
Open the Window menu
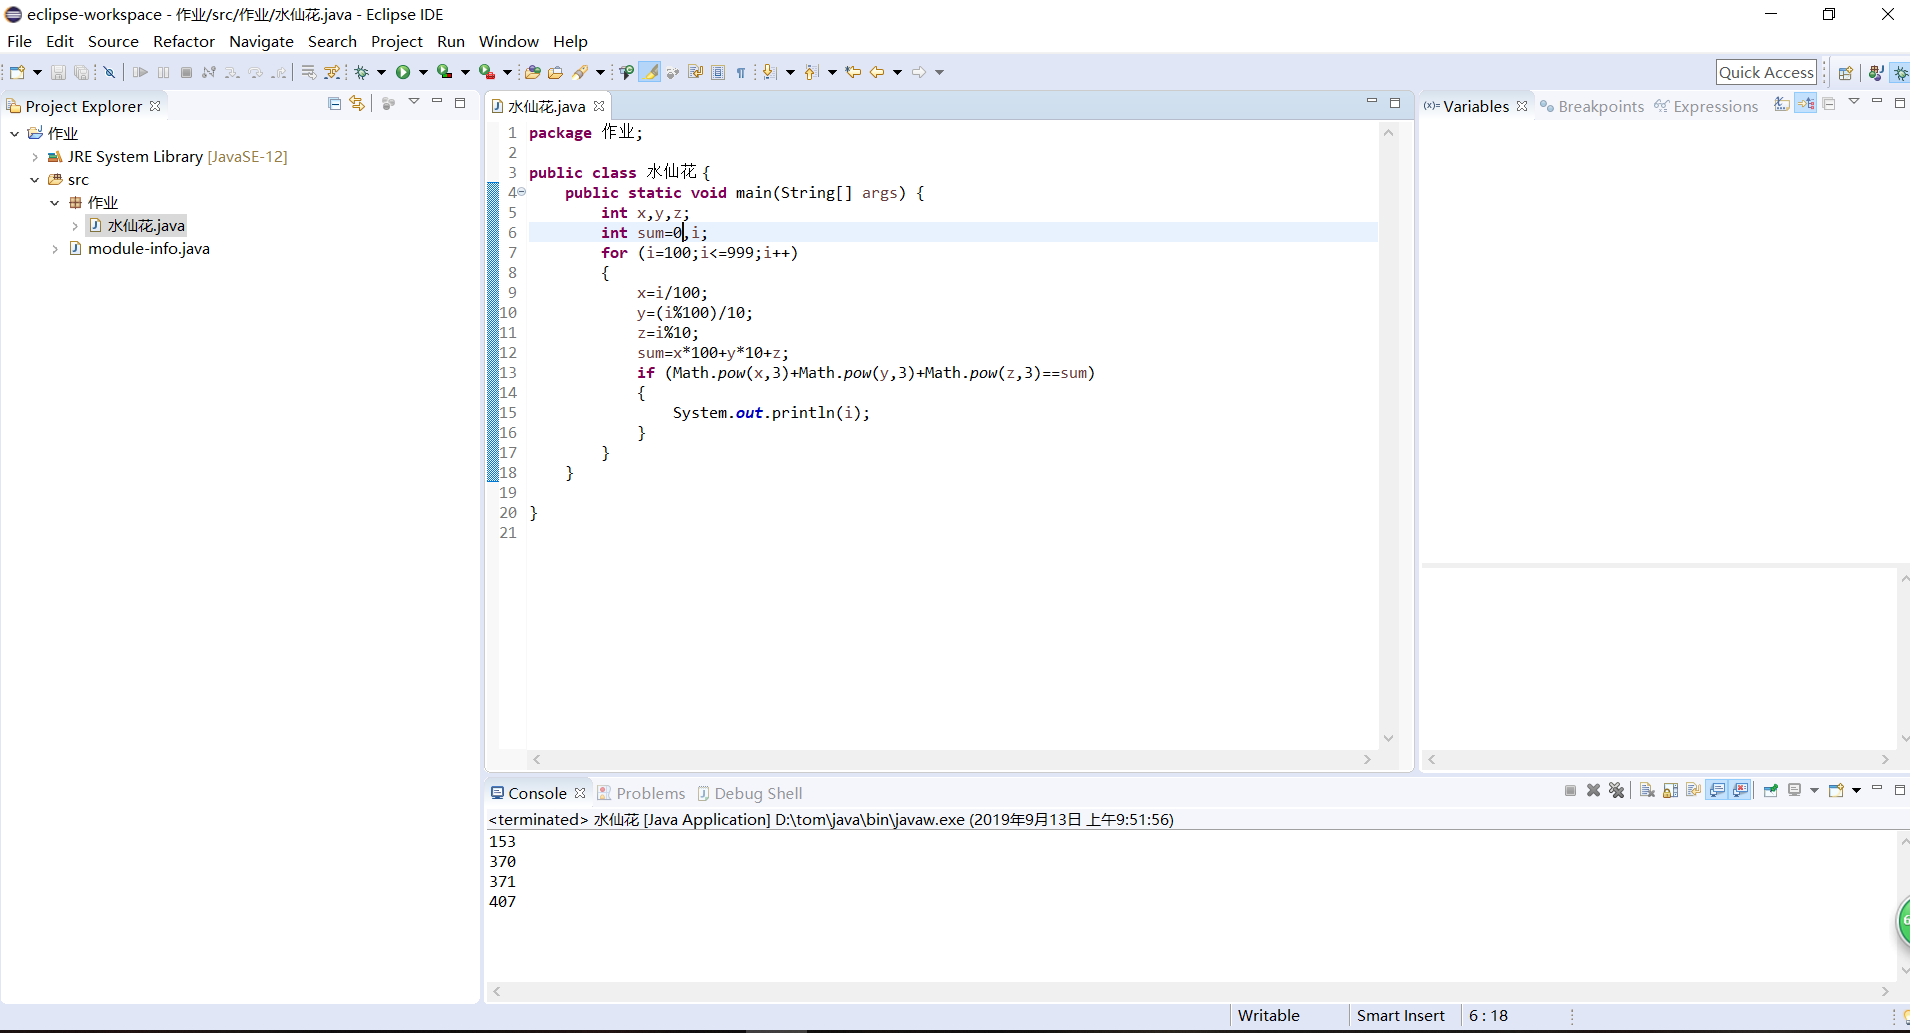point(508,41)
